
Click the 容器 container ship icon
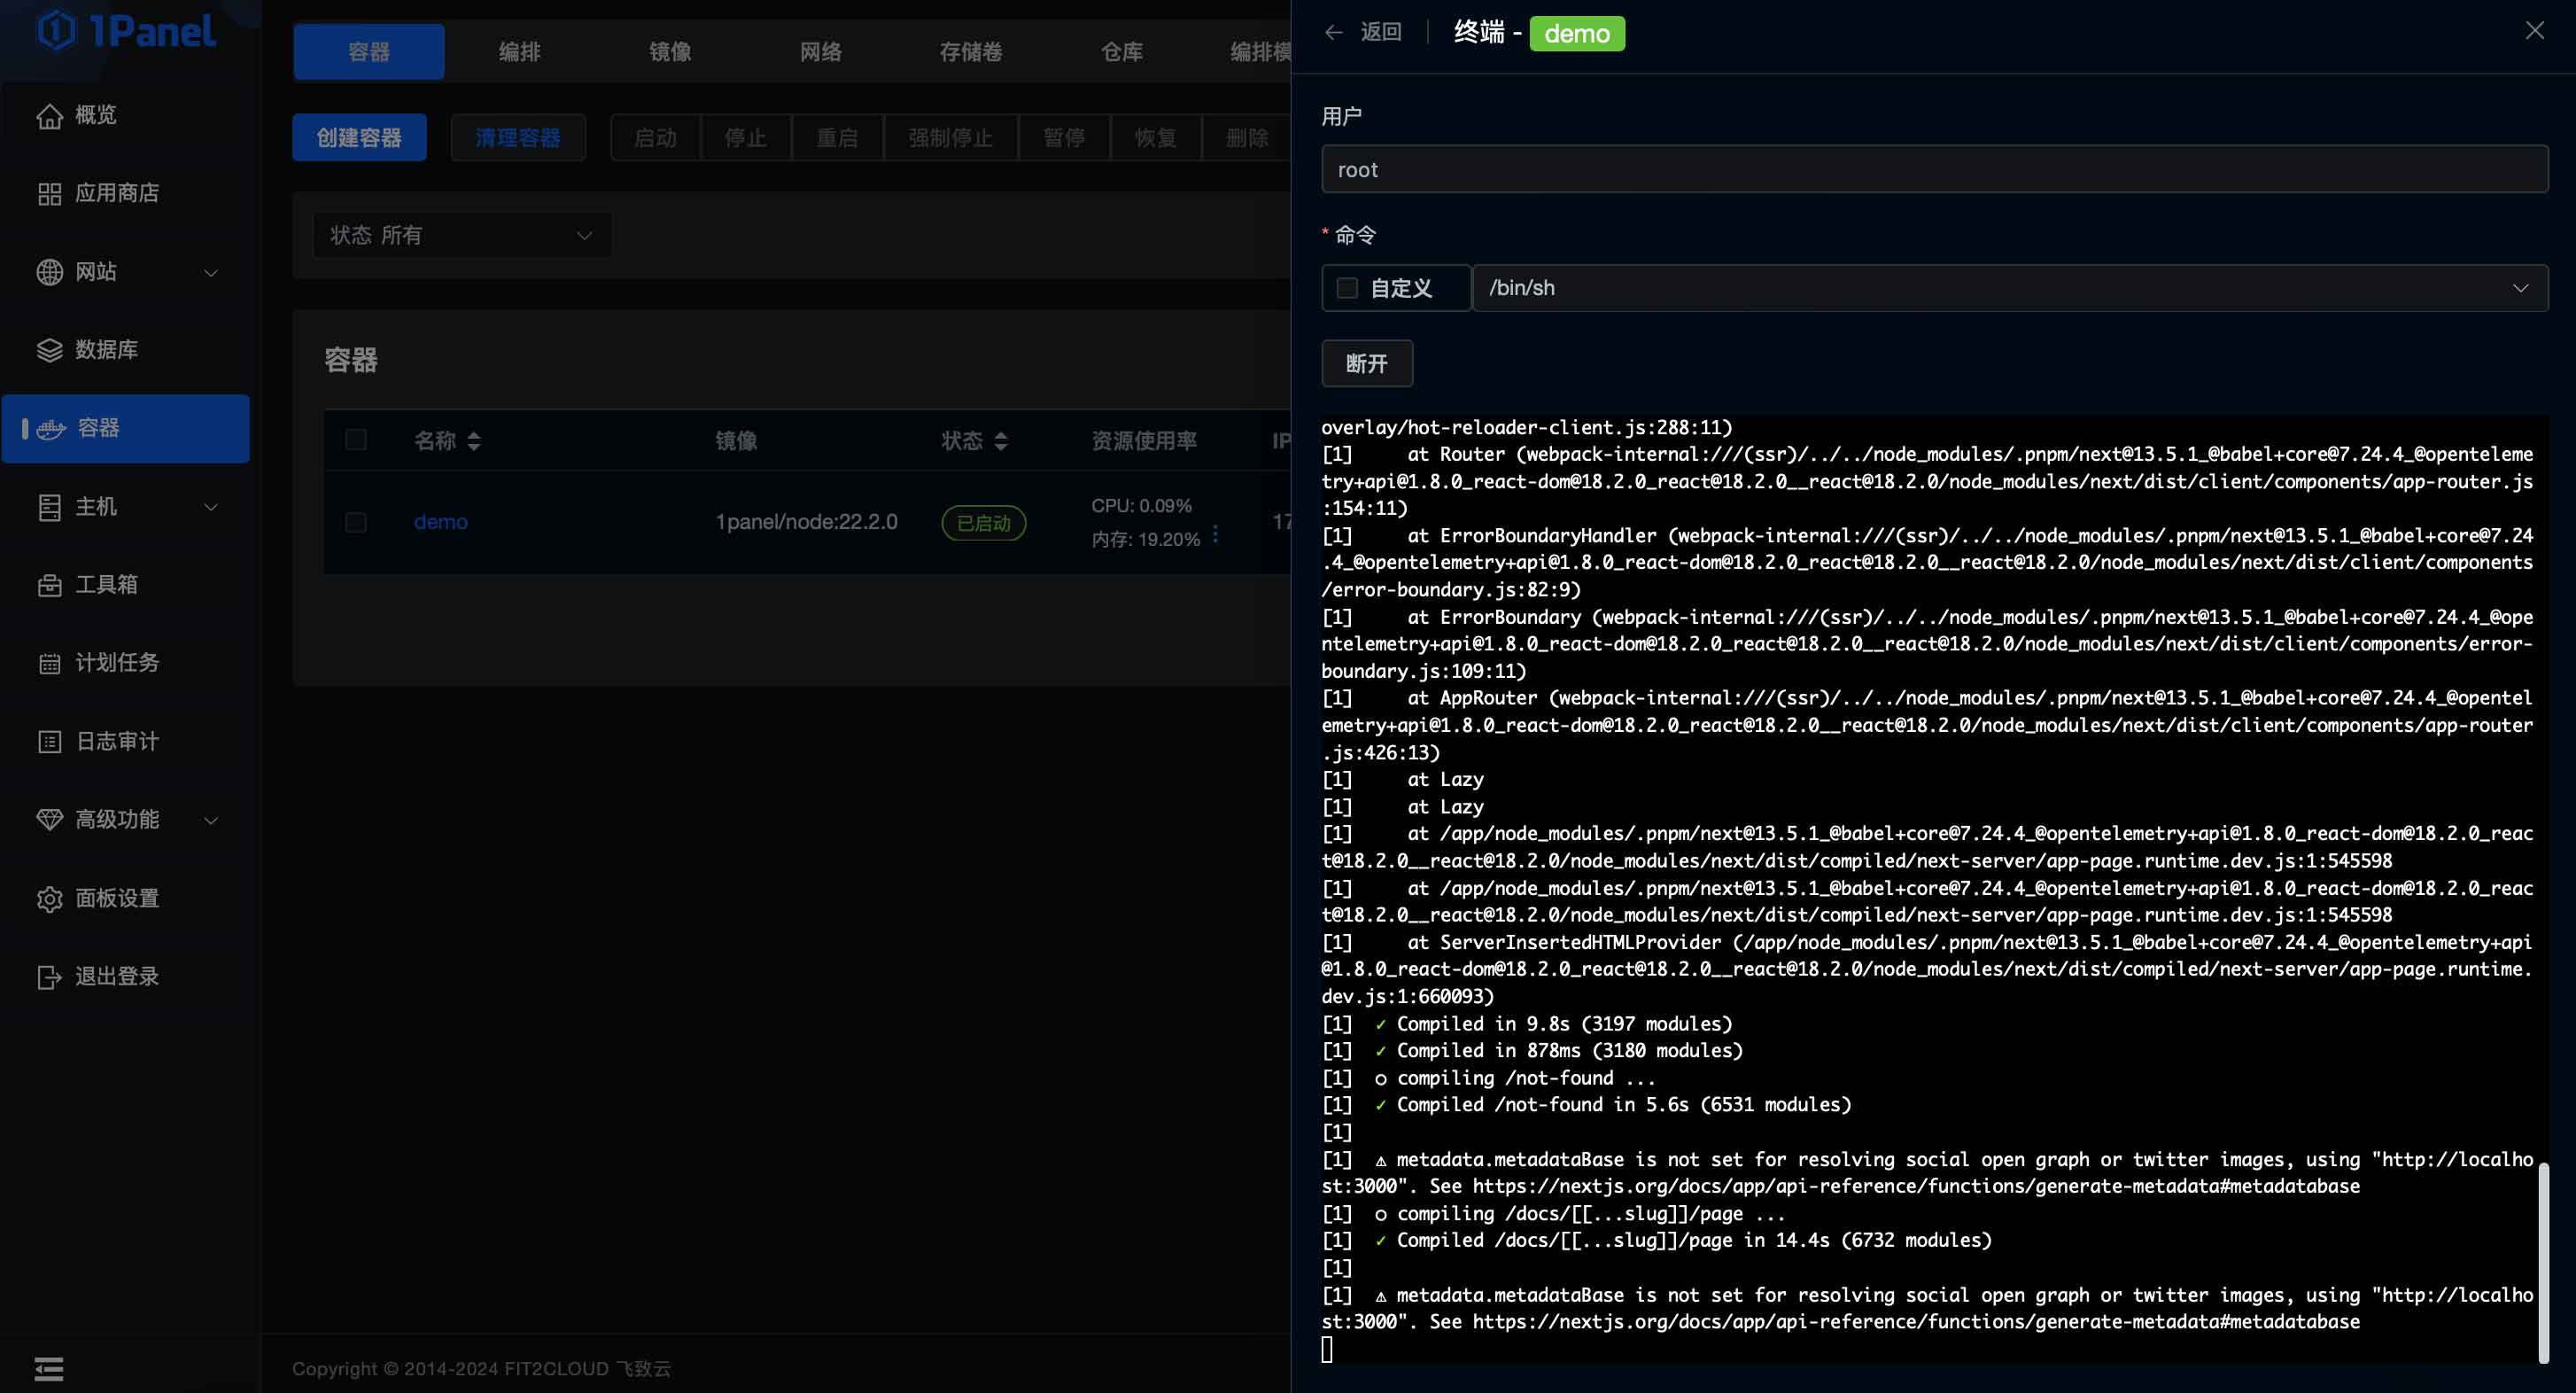pos(51,429)
